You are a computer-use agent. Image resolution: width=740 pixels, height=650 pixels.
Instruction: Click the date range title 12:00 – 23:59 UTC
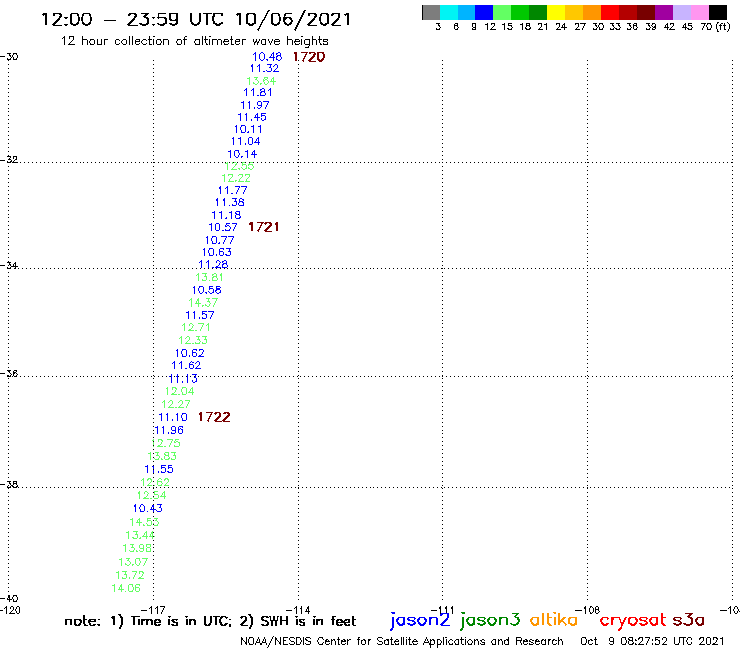coord(196,20)
